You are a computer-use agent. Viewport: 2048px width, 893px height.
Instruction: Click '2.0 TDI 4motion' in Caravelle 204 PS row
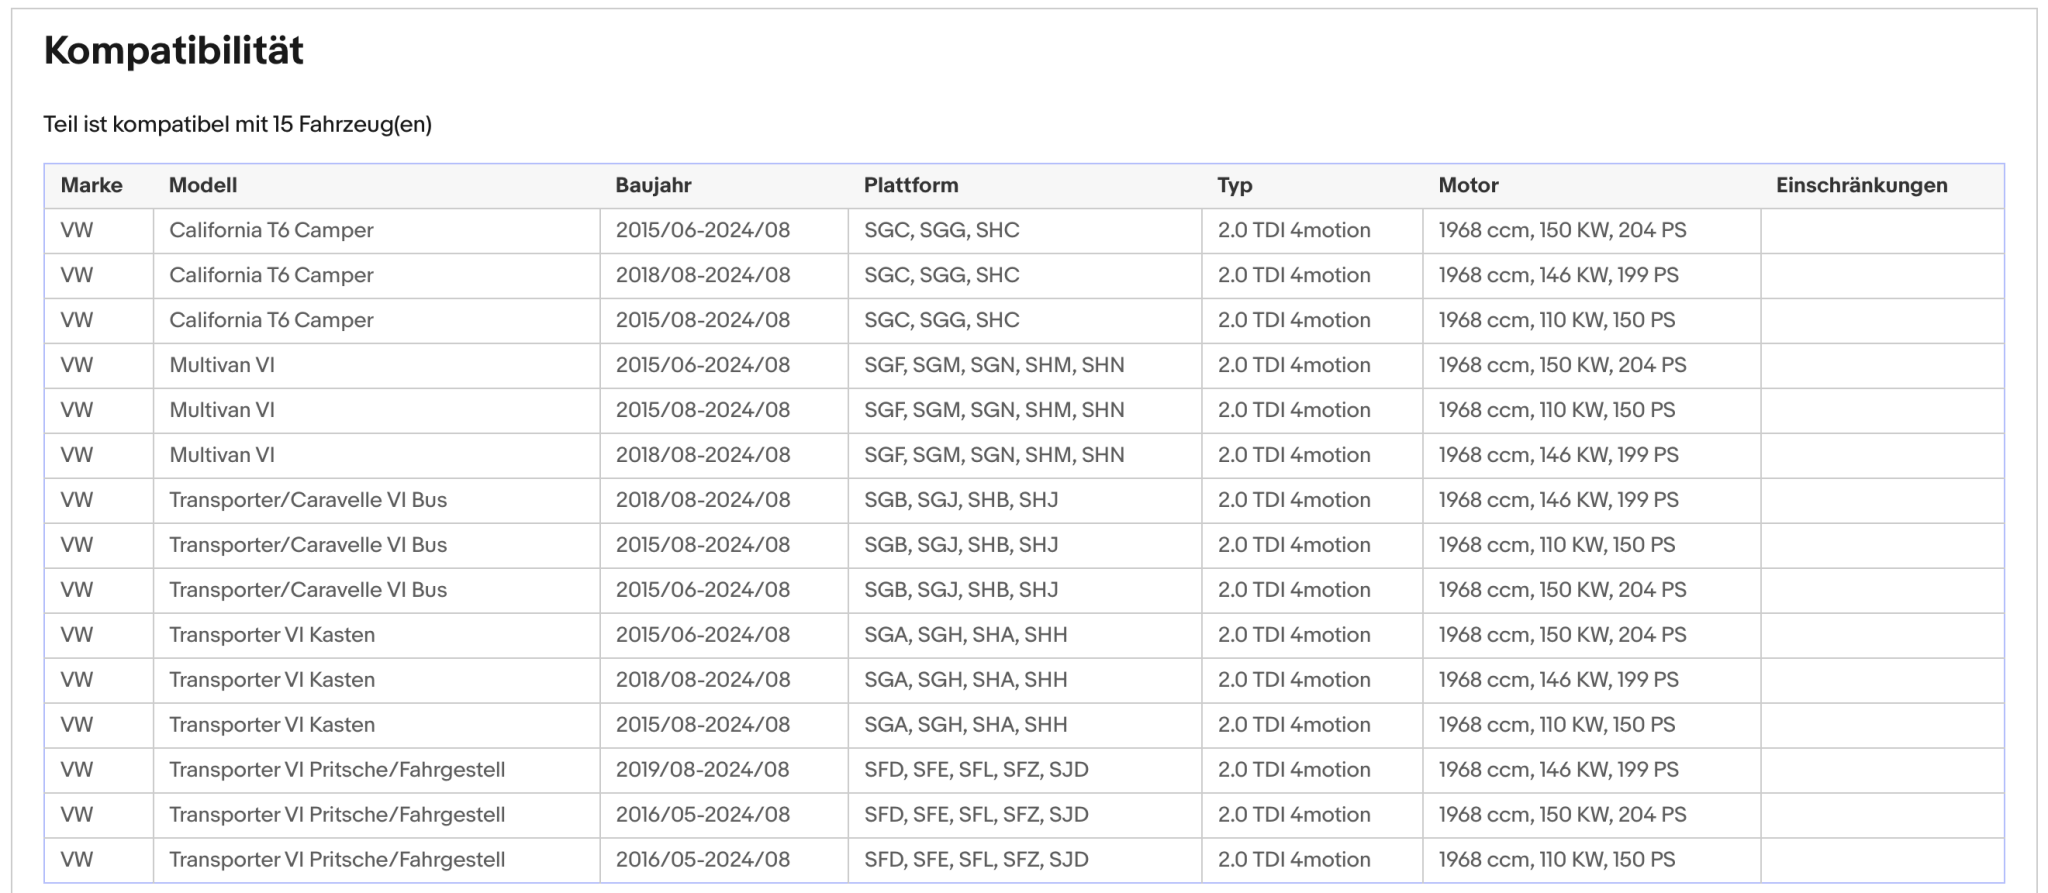click(x=1294, y=590)
